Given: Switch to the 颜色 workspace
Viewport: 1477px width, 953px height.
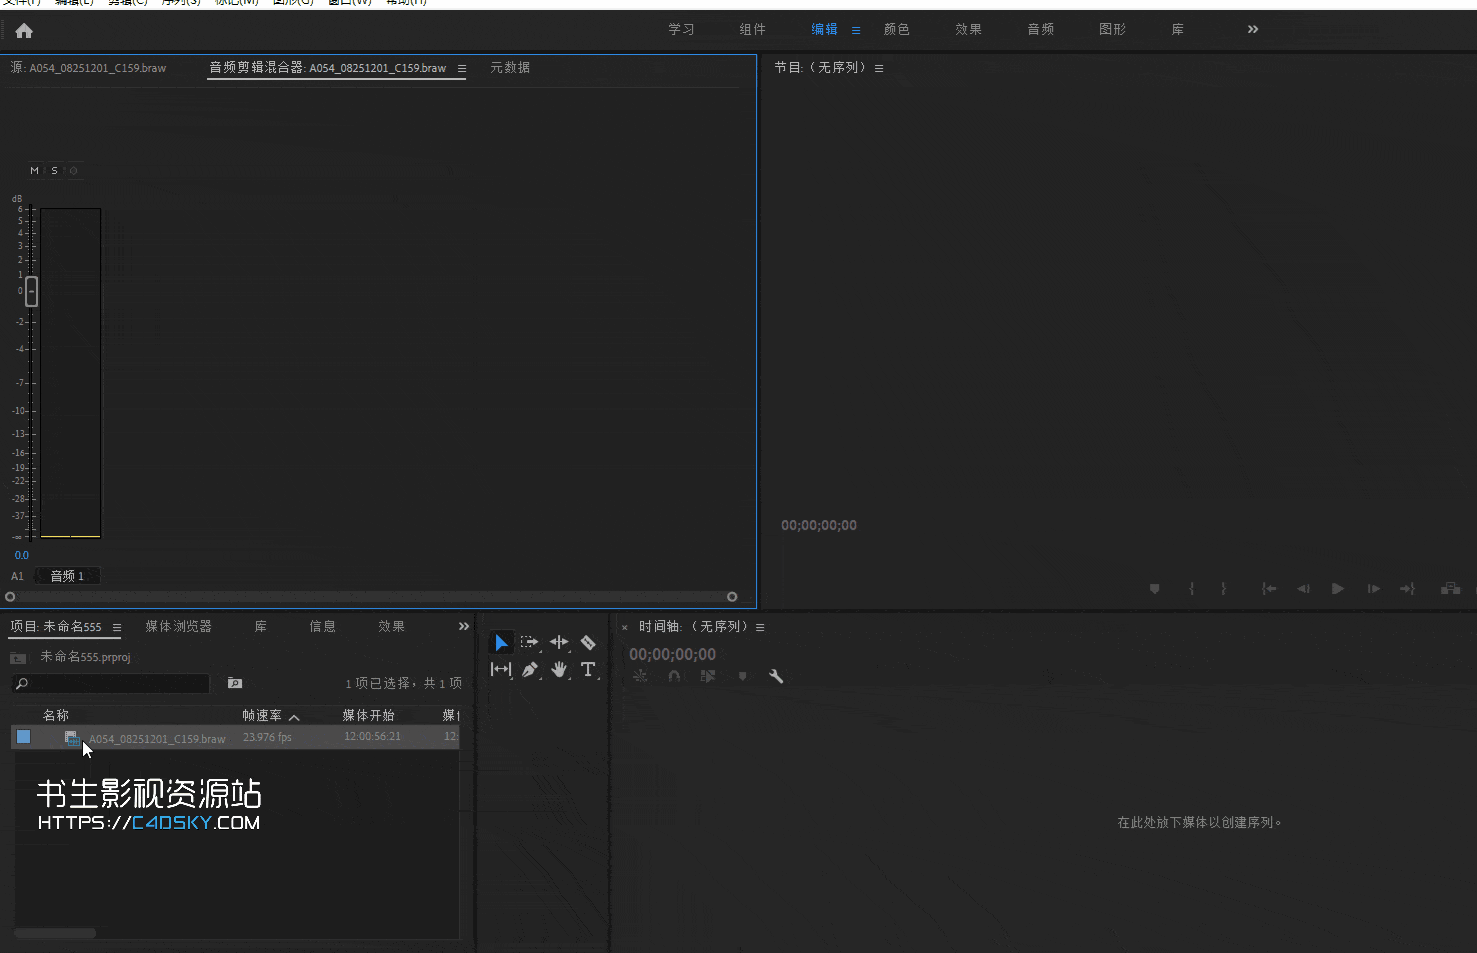Looking at the screenshot, I should pyautogui.click(x=896, y=29).
